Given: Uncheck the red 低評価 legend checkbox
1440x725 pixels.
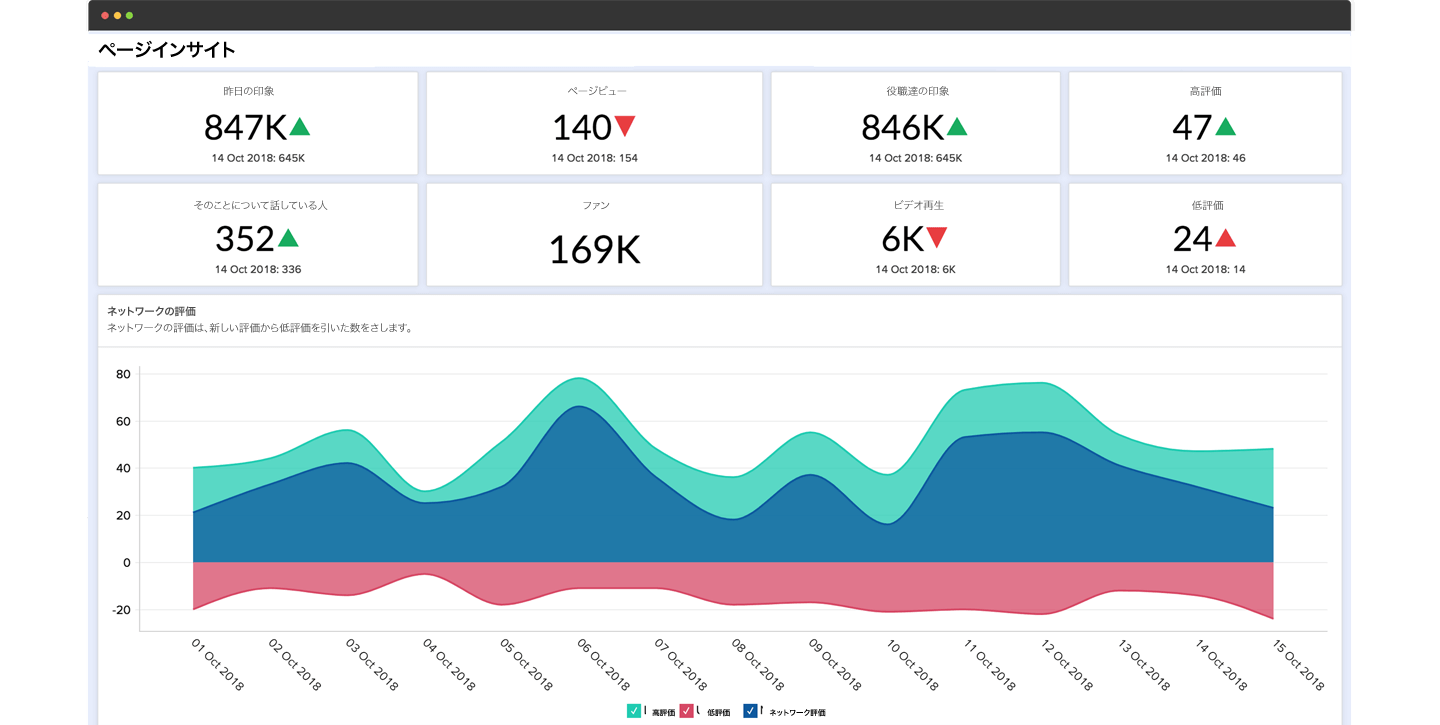Looking at the screenshot, I should [x=686, y=711].
